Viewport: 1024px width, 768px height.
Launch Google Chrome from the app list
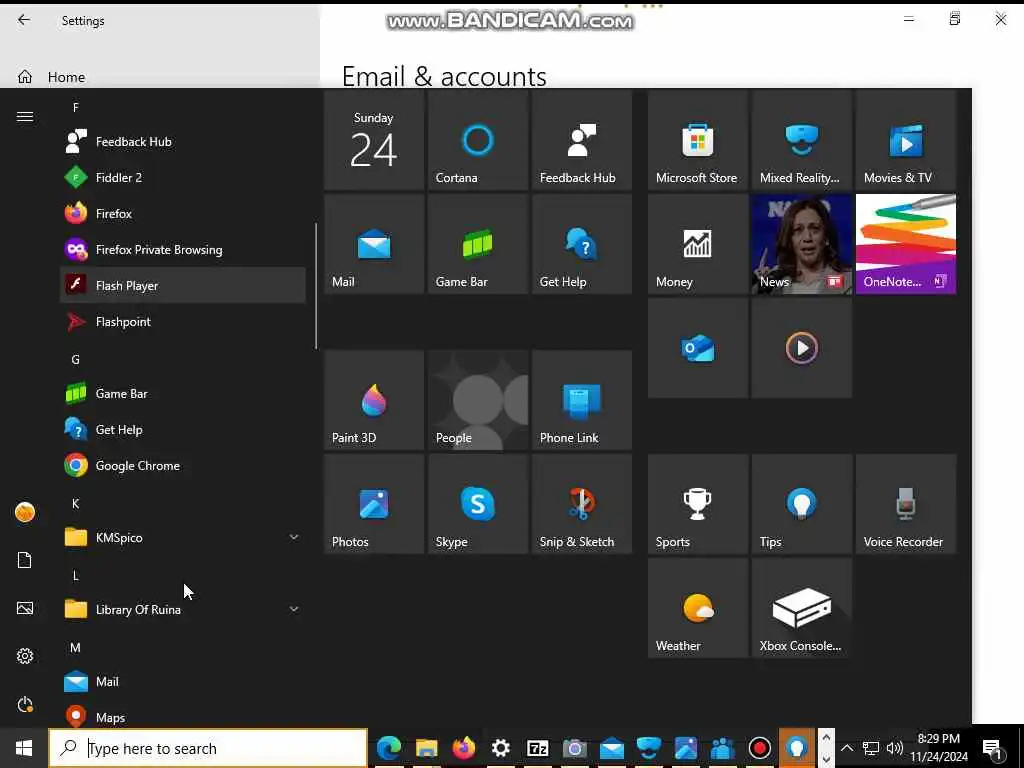pyautogui.click(x=183, y=466)
